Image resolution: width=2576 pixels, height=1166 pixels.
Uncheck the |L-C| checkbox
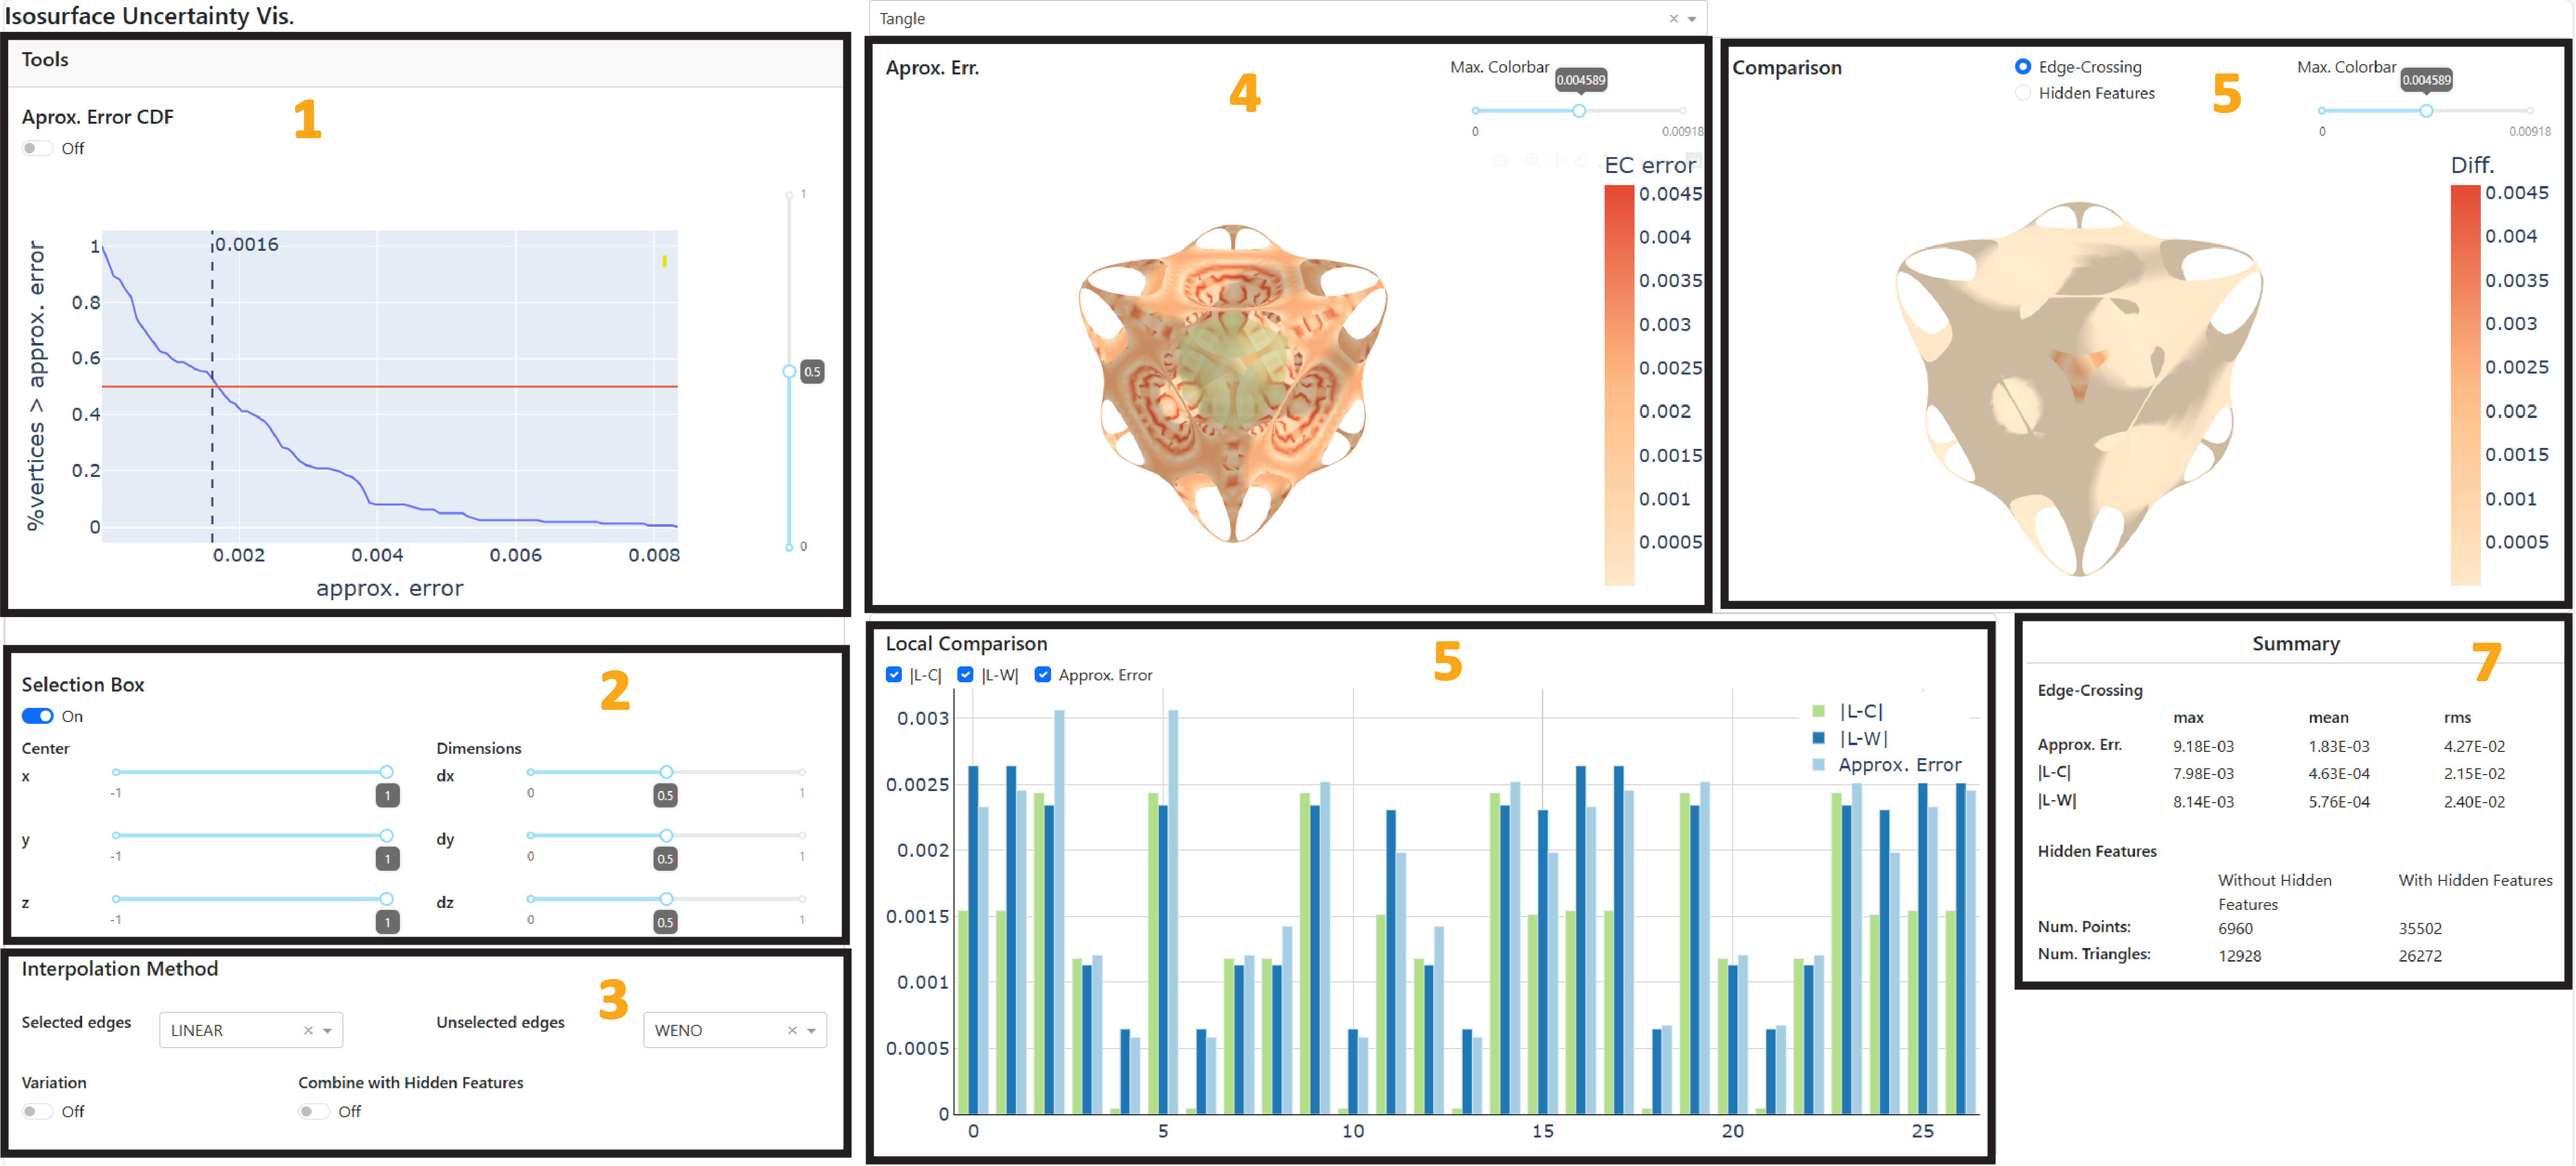click(894, 675)
